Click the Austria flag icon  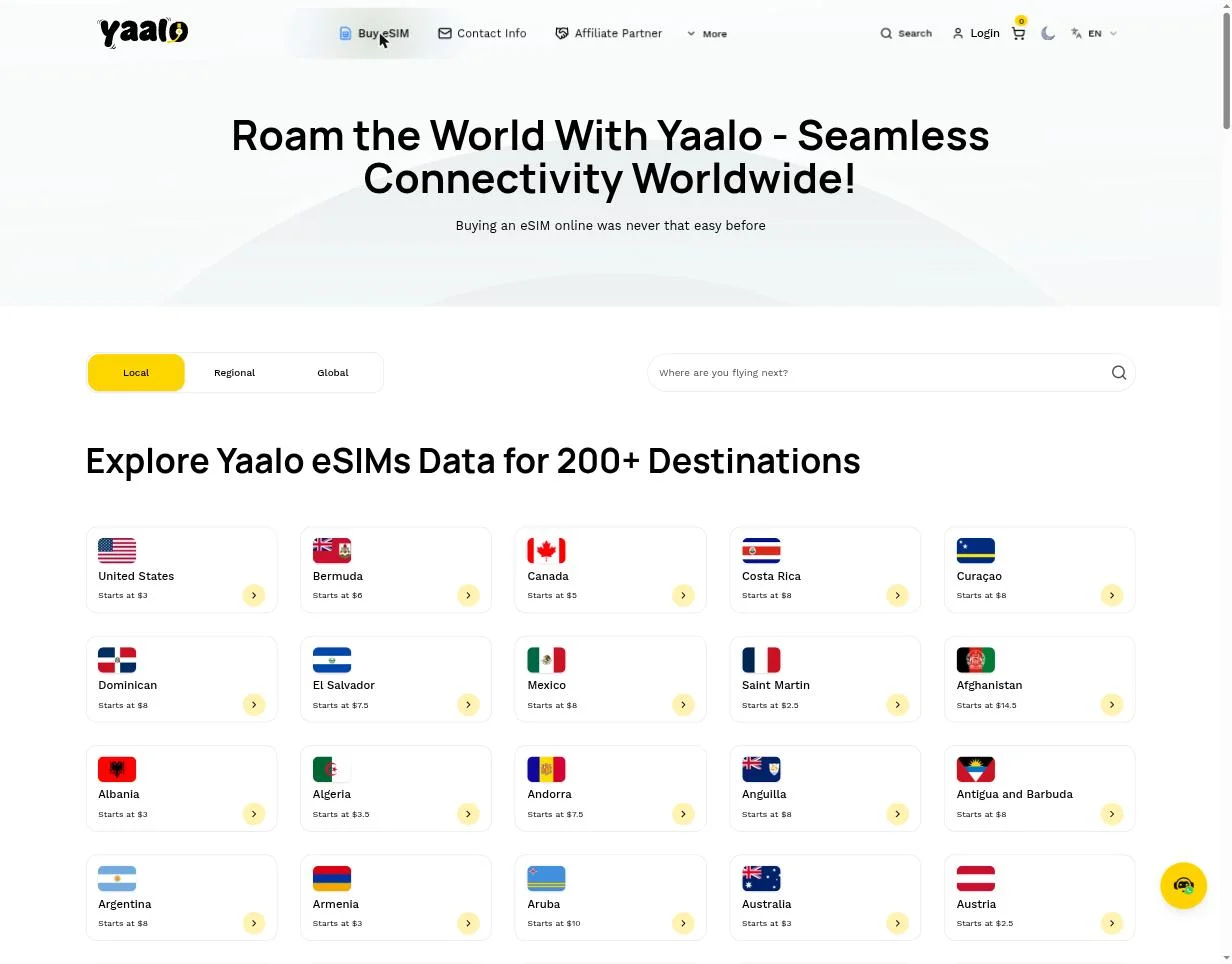click(x=976, y=879)
